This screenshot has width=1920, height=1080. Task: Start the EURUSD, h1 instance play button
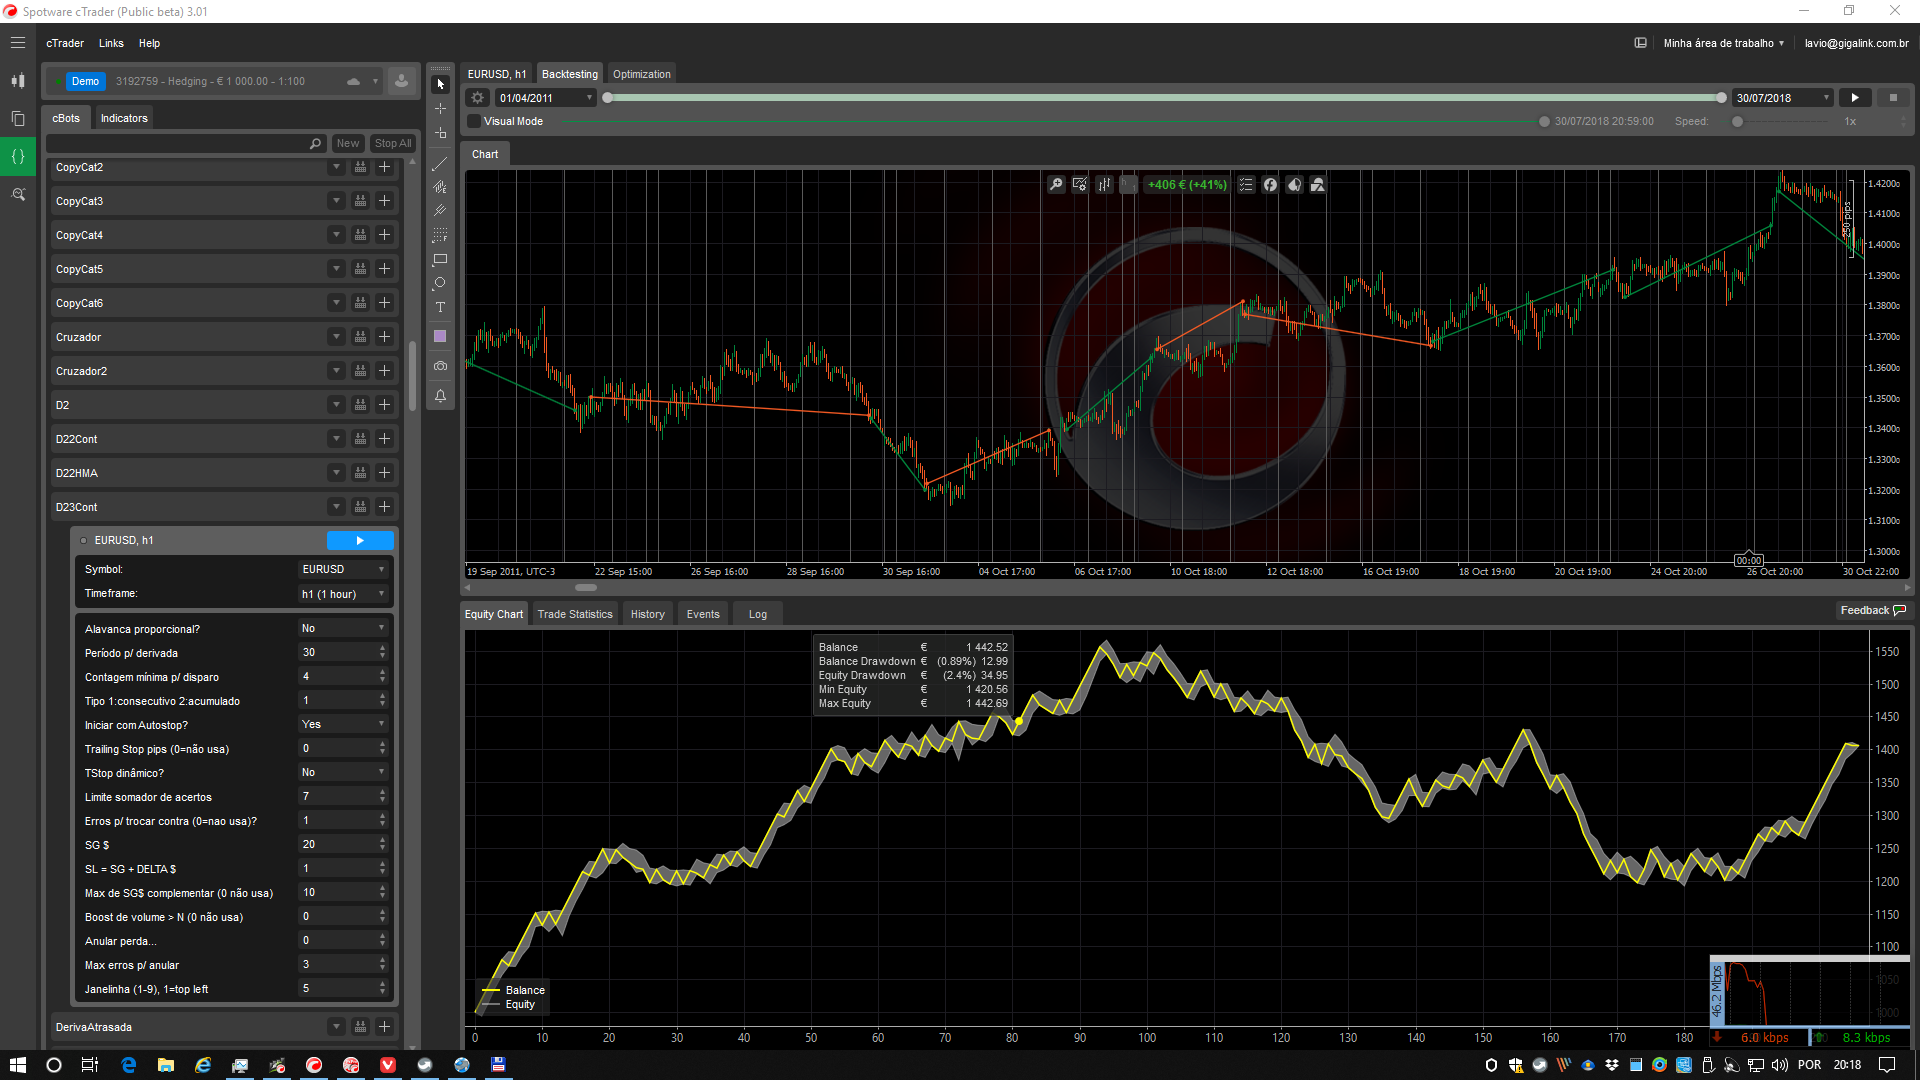click(360, 541)
